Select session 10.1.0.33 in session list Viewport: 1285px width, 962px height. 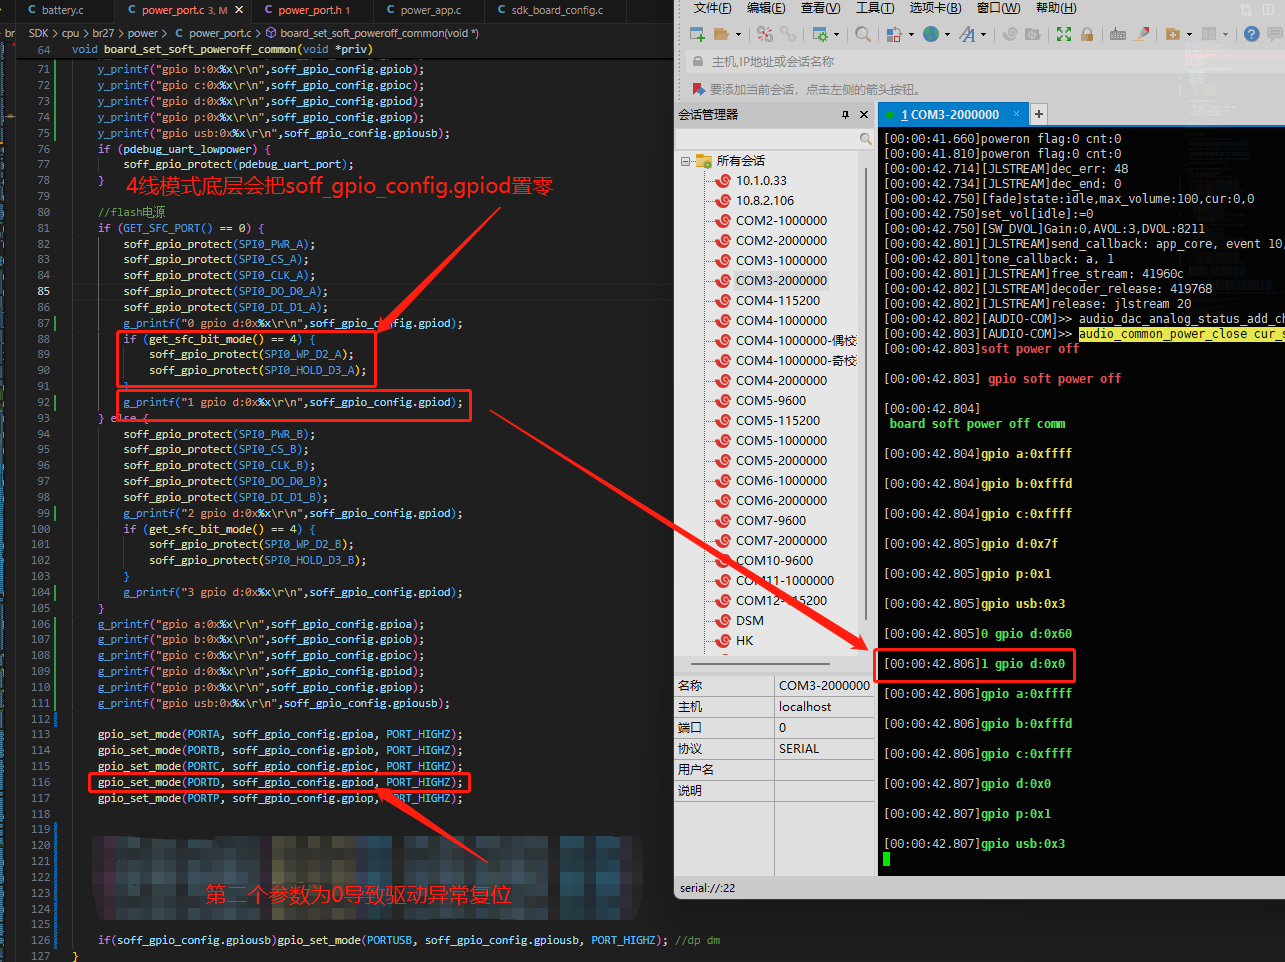tap(761, 181)
